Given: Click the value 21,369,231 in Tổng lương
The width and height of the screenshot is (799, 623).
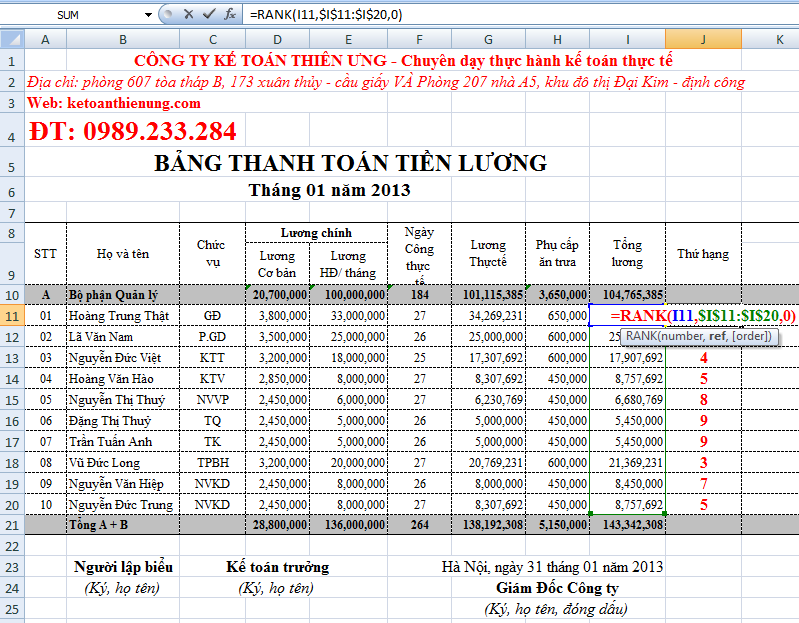Looking at the screenshot, I should click(627, 463).
